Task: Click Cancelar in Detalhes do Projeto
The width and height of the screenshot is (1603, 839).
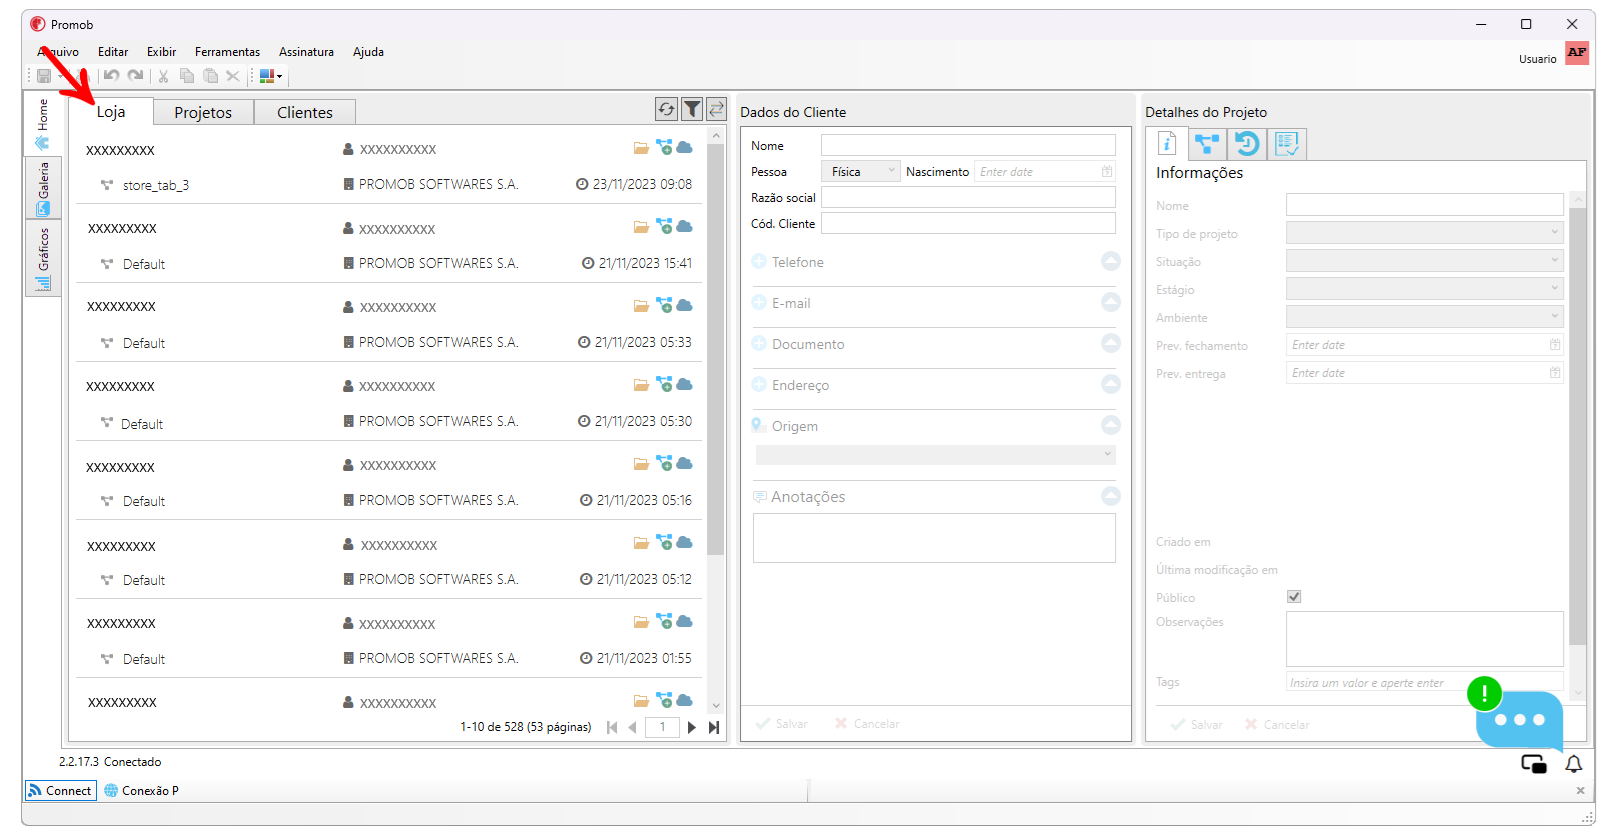Action: coord(1277,725)
